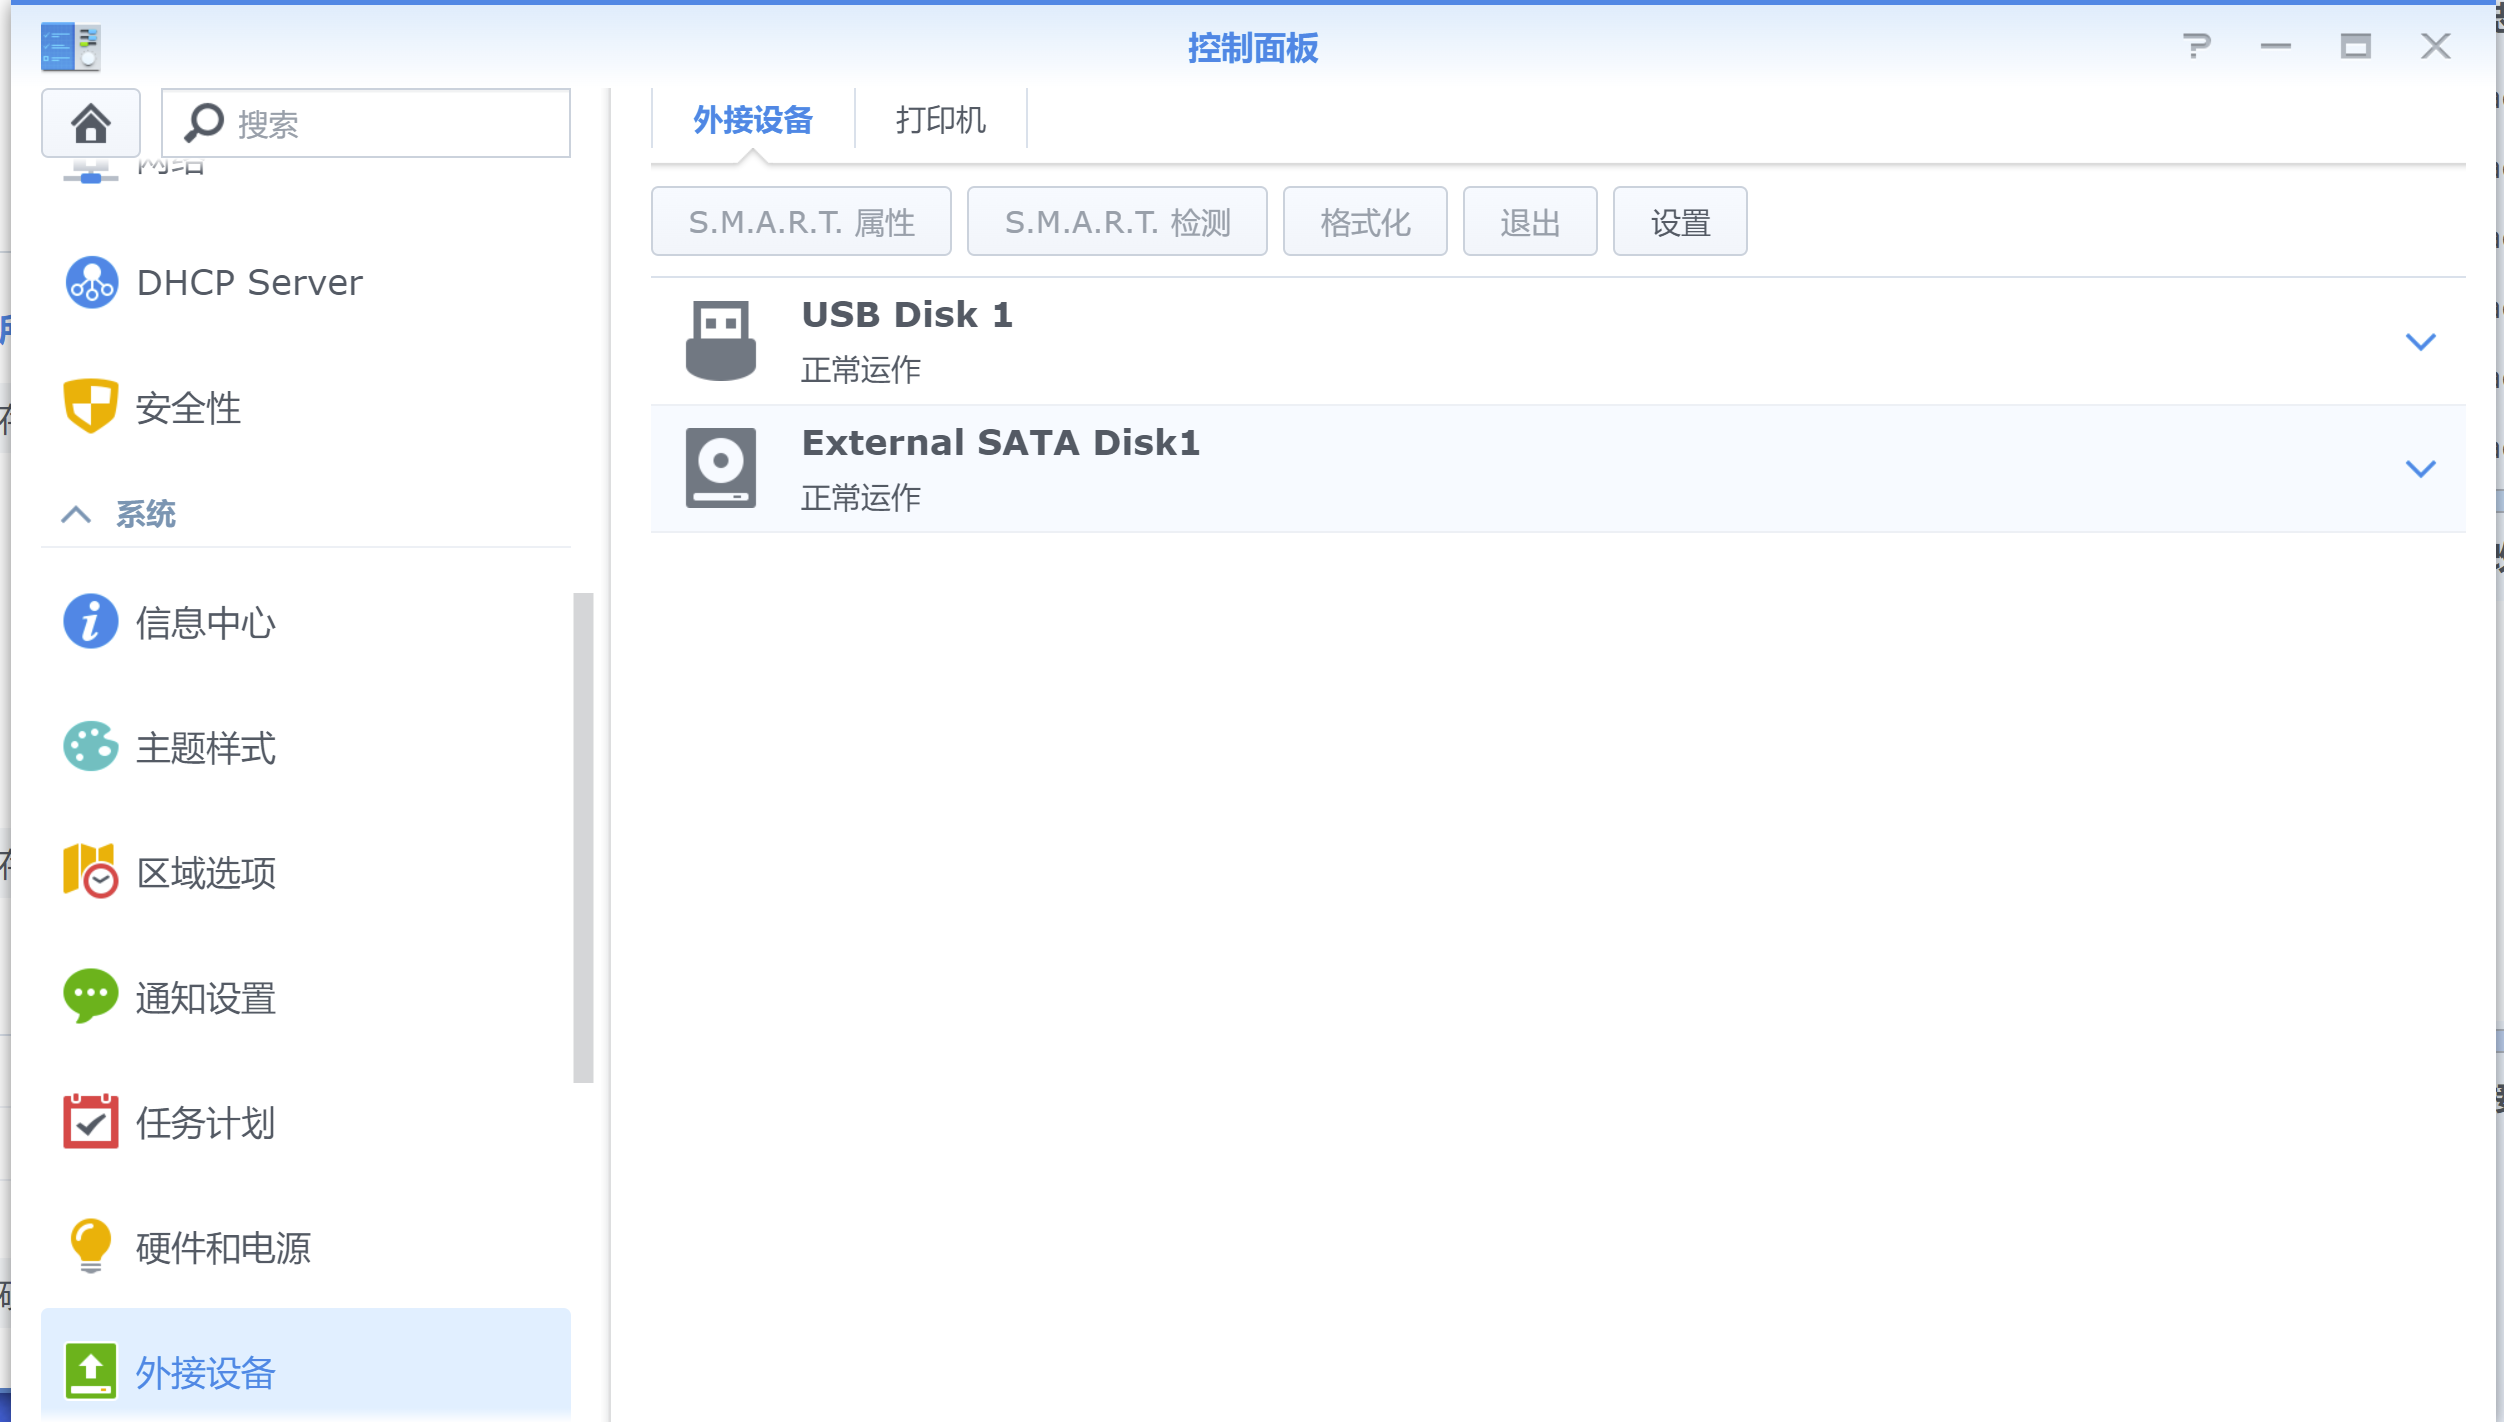Image resolution: width=2504 pixels, height=1422 pixels.
Task: Open 主题样式 in the sidebar
Action: (306, 747)
